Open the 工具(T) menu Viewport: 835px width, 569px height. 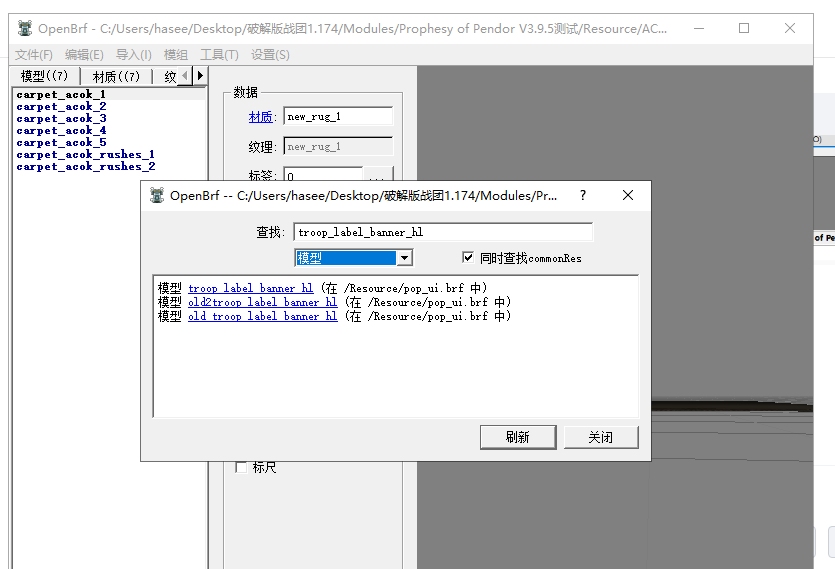(x=219, y=55)
